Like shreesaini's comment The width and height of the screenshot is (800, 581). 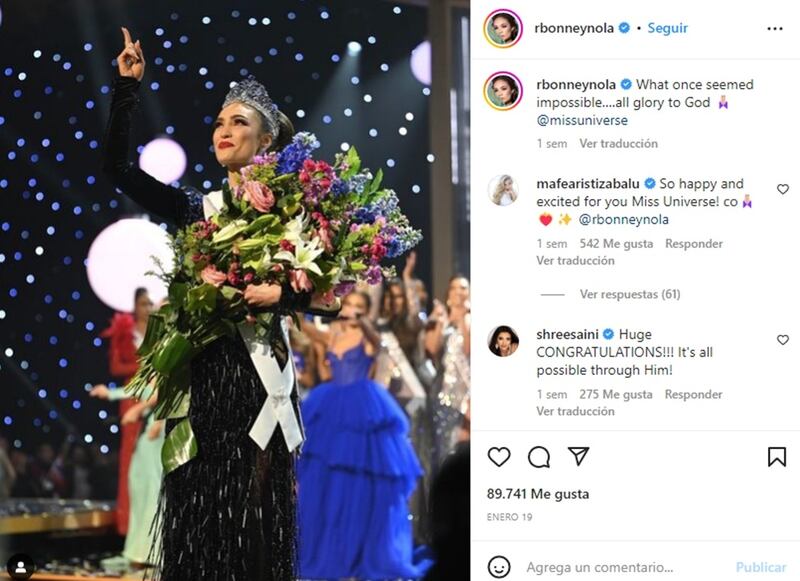783,340
